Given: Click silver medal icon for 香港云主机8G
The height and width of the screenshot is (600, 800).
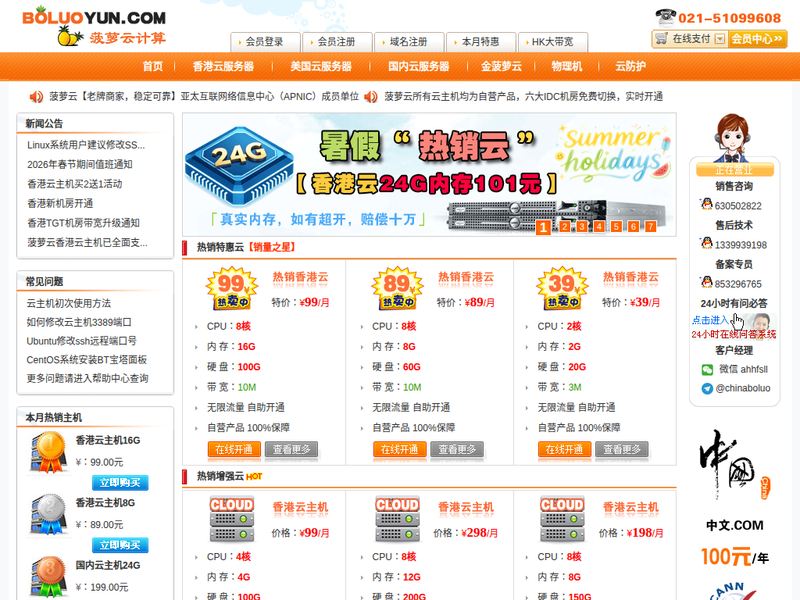Looking at the screenshot, I should (x=49, y=514).
